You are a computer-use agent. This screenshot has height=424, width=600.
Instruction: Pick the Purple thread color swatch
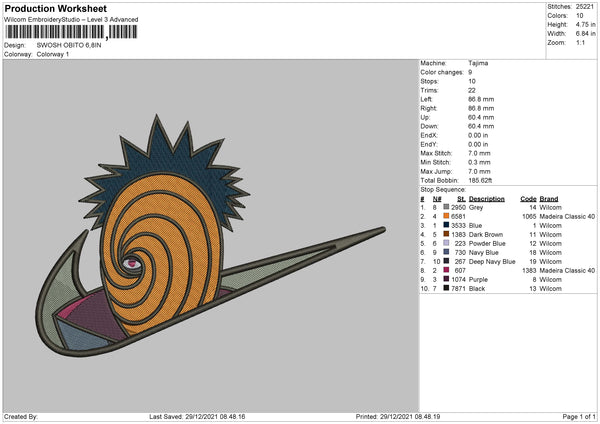coord(446,279)
